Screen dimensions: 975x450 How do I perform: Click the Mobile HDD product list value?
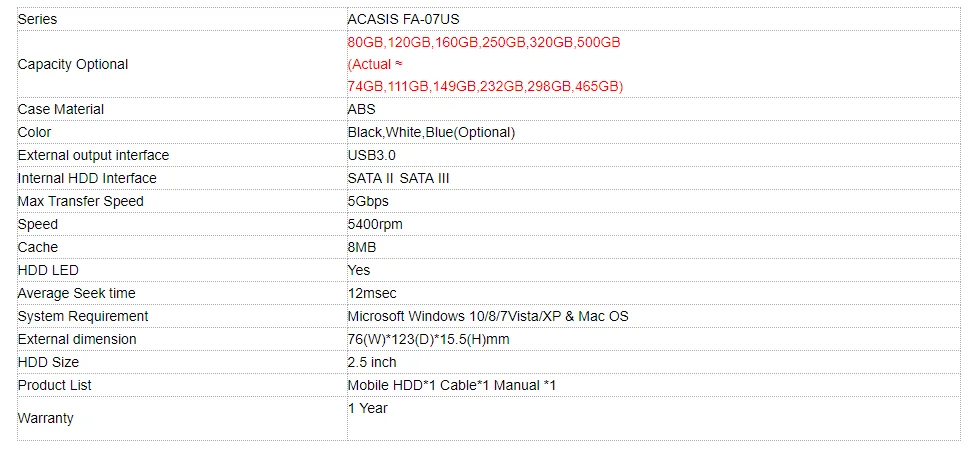451,385
